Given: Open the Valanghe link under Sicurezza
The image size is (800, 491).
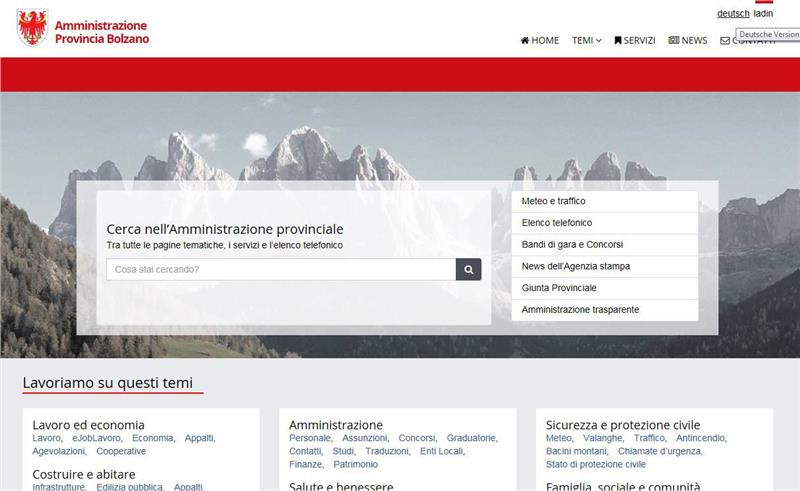Looking at the screenshot, I should pos(603,438).
